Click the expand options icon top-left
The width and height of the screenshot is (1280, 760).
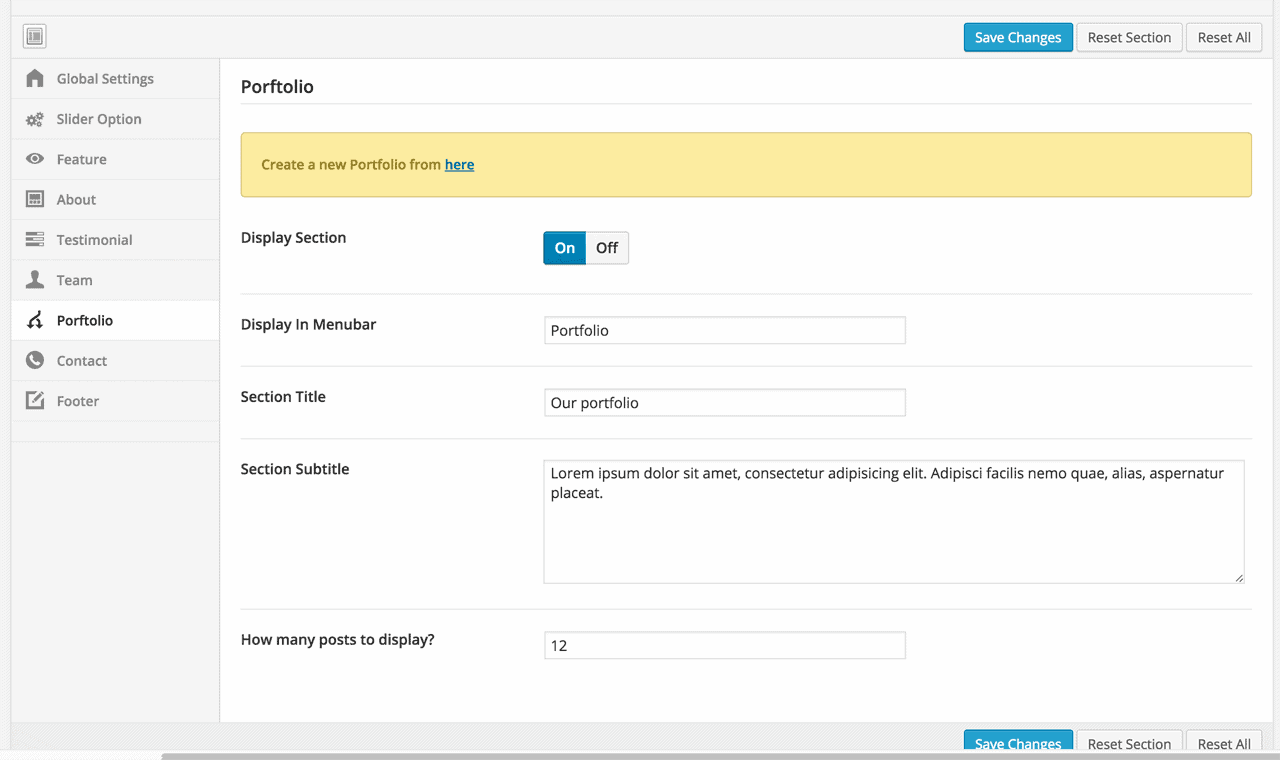coord(35,37)
